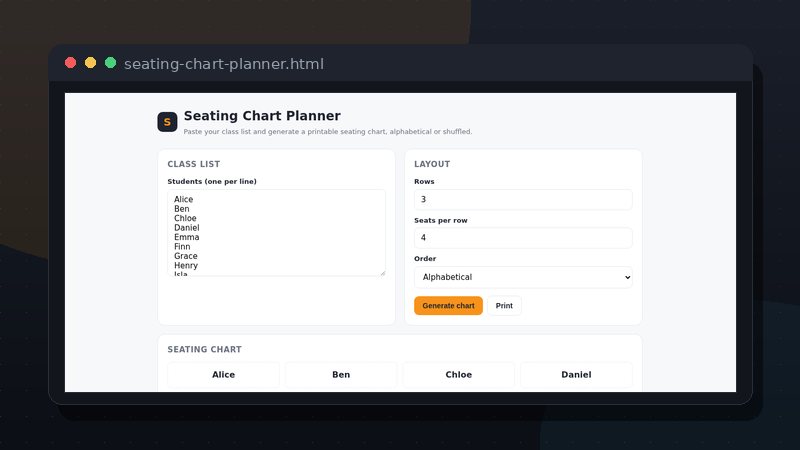Click the name Chloe in the student list

[x=185, y=218]
